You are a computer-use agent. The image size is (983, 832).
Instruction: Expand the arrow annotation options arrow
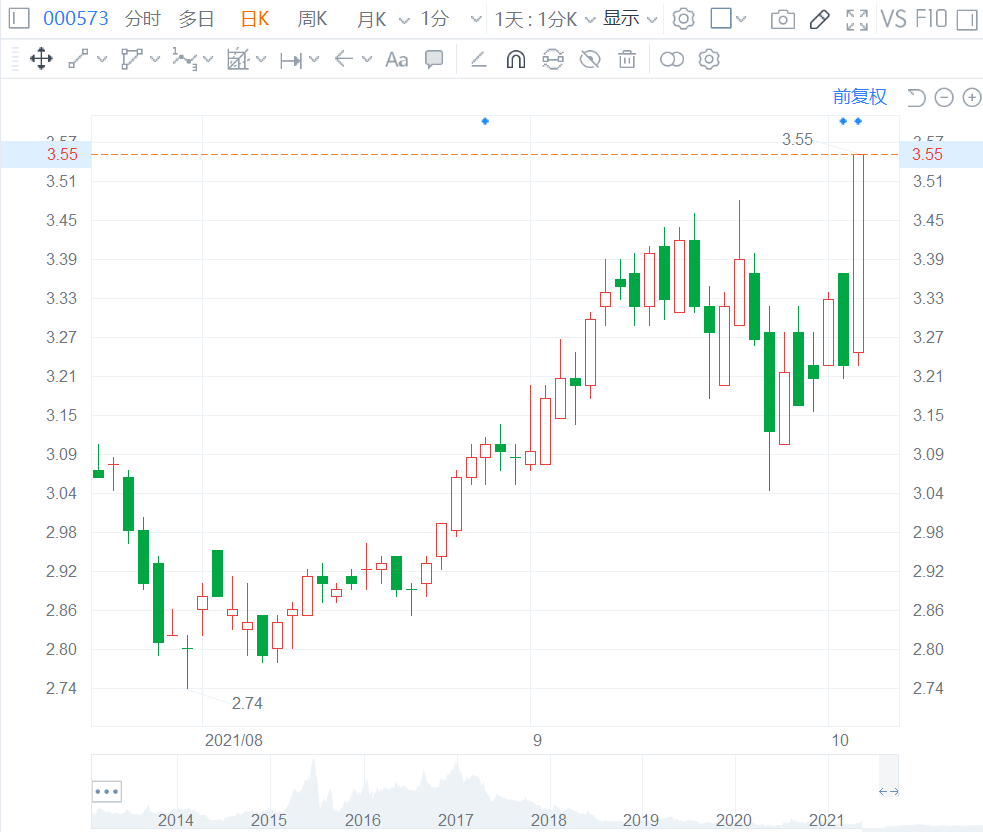point(367,59)
